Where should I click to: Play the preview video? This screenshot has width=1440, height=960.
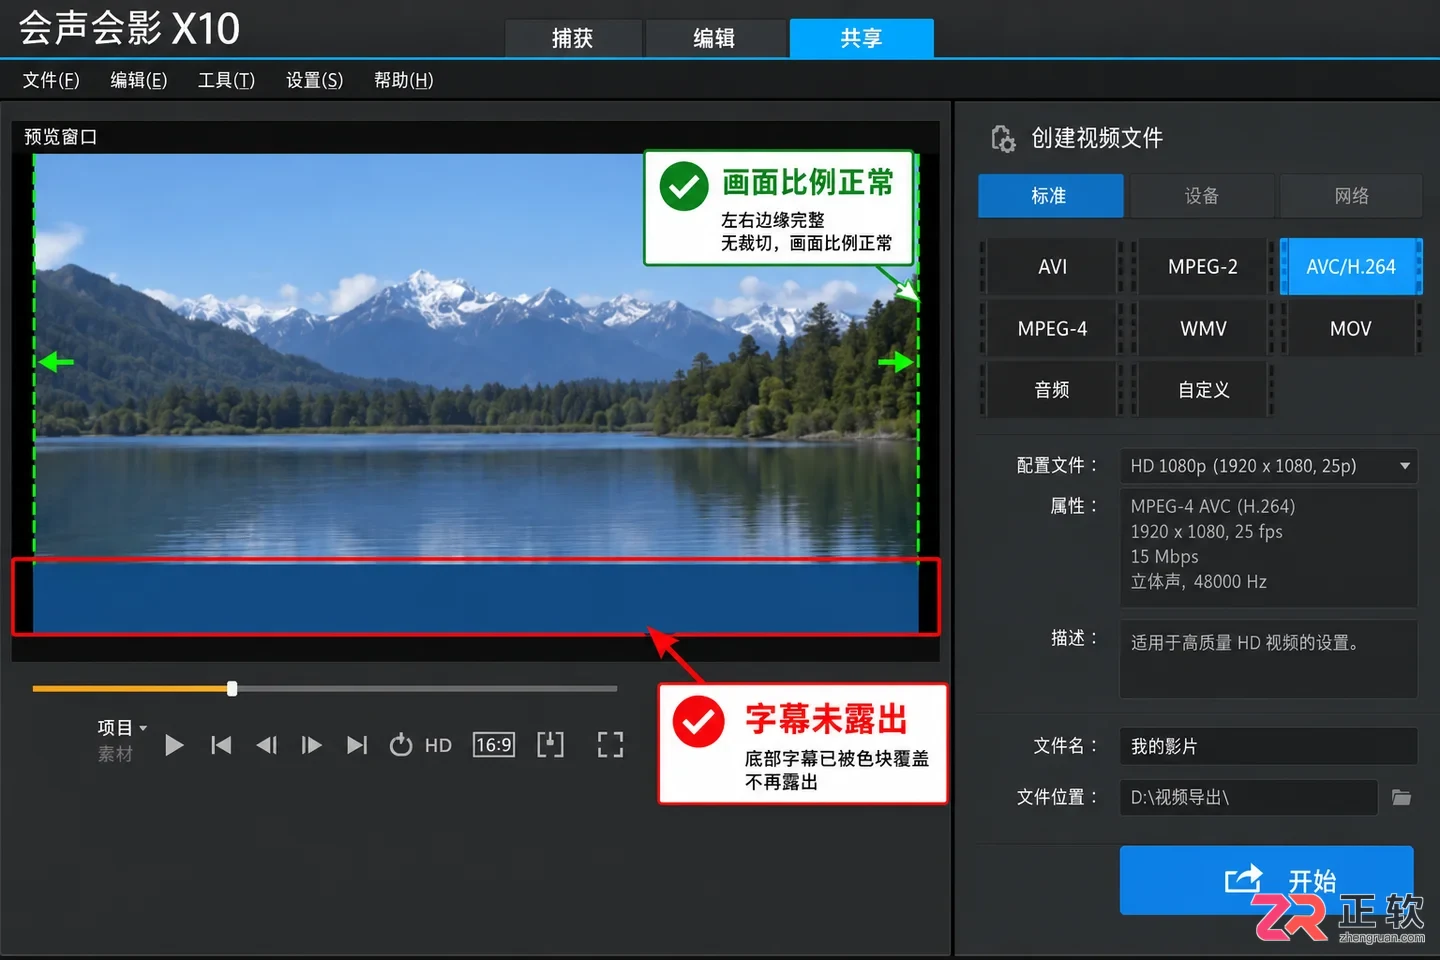pos(174,745)
